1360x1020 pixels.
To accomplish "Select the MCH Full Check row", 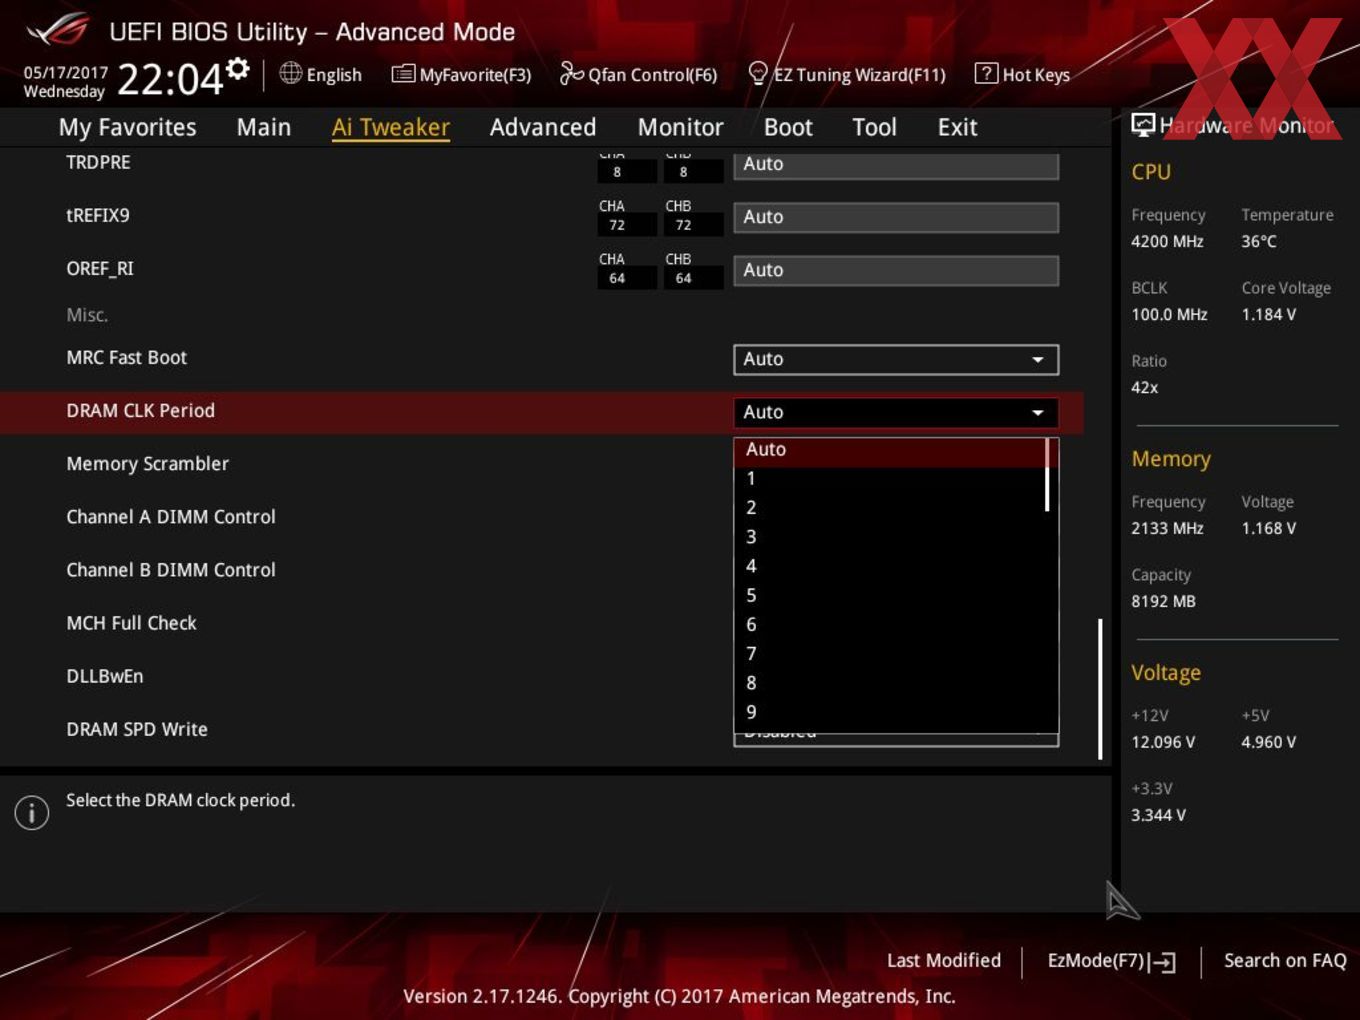I will click(x=132, y=623).
